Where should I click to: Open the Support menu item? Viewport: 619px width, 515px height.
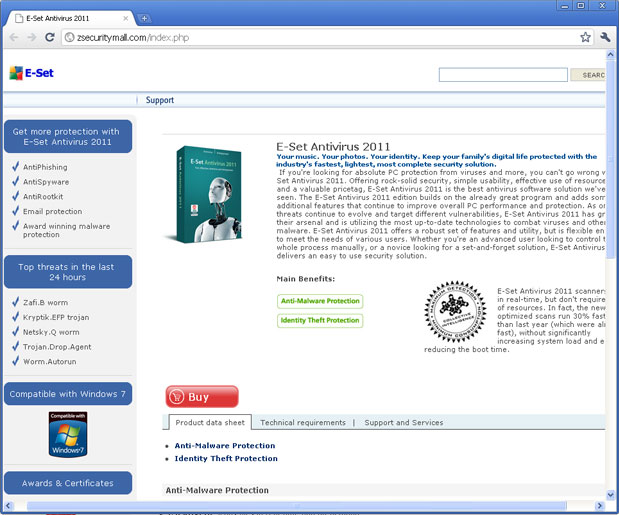159,100
